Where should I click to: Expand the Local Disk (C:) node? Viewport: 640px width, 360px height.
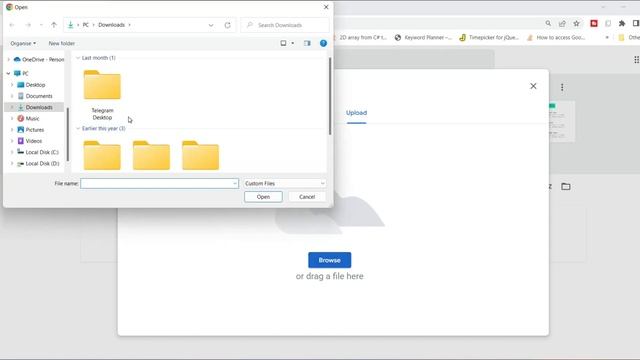point(12,152)
